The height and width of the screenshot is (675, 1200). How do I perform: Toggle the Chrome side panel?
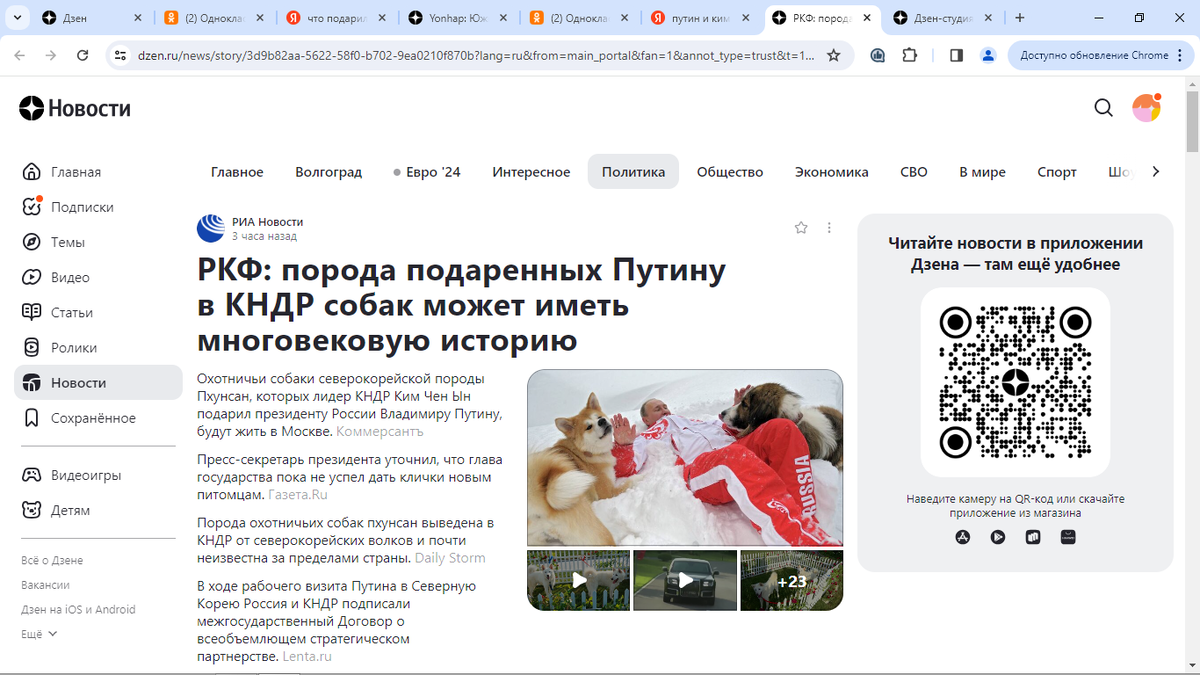(956, 55)
